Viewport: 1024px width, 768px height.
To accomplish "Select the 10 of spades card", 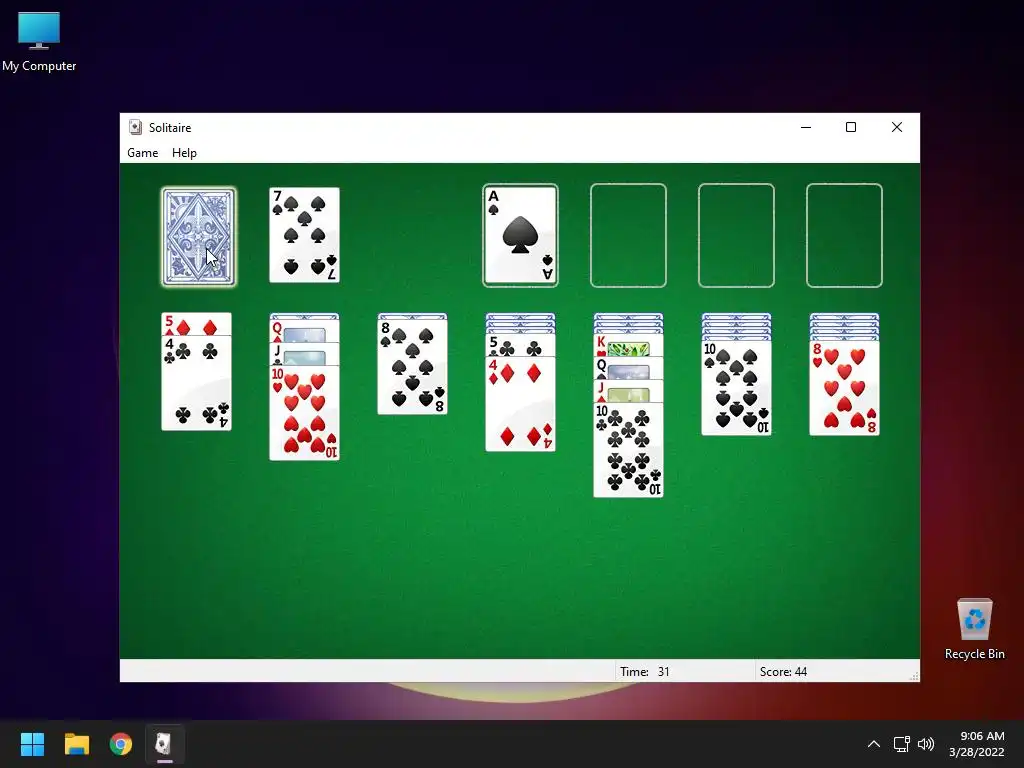I will click(736, 388).
